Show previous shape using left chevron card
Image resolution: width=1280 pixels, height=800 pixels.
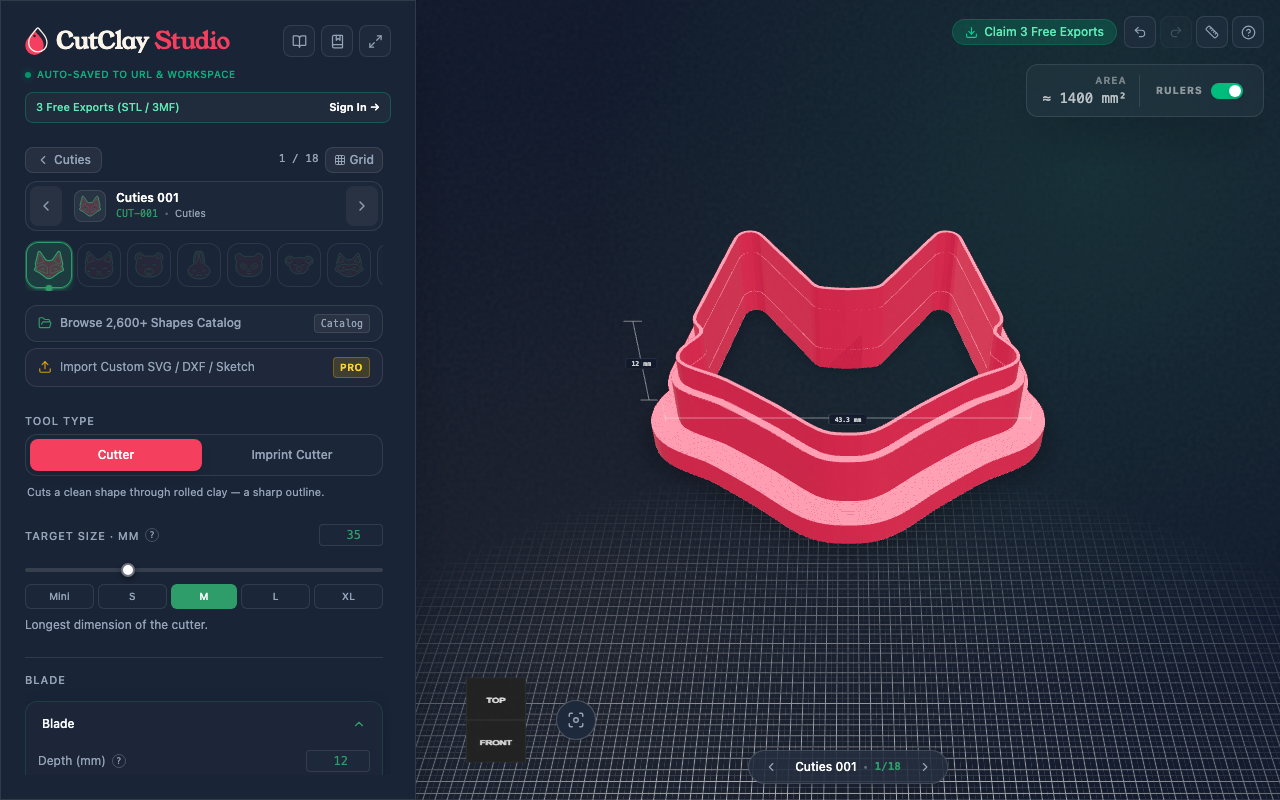(46, 206)
